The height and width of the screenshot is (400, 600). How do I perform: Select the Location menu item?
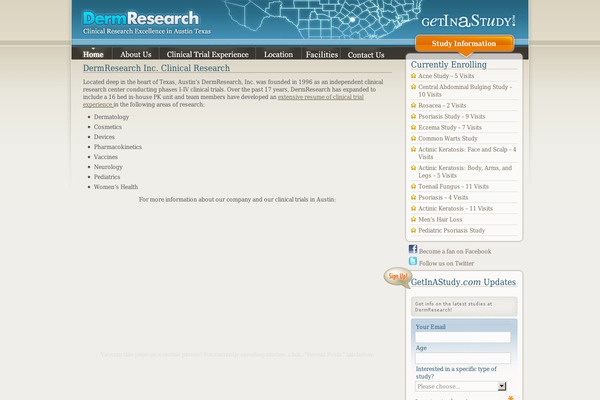click(x=278, y=54)
